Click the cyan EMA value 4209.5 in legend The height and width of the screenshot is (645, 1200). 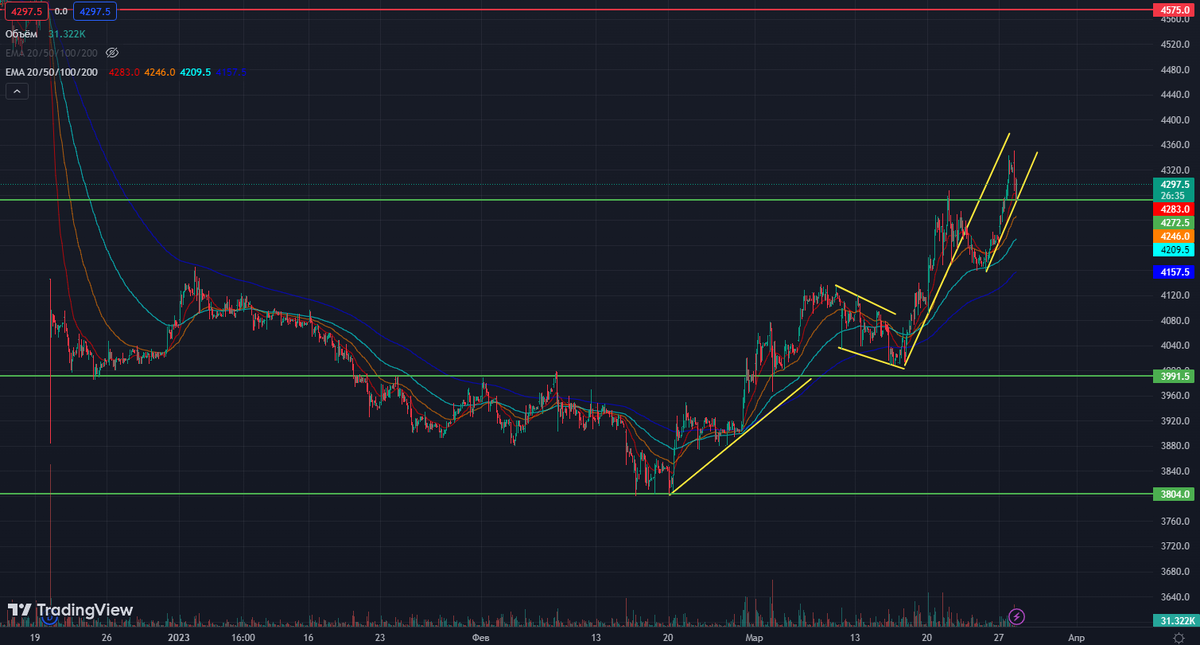click(196, 72)
